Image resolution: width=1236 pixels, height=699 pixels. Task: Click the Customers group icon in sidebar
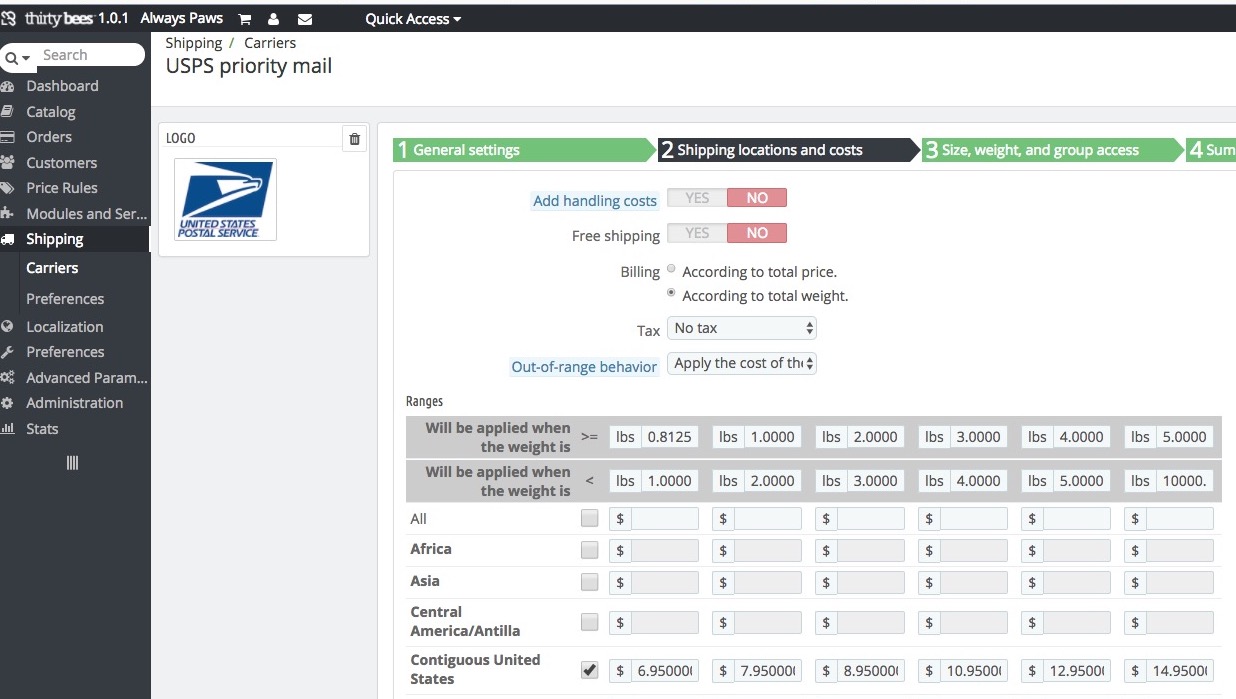(x=8, y=163)
